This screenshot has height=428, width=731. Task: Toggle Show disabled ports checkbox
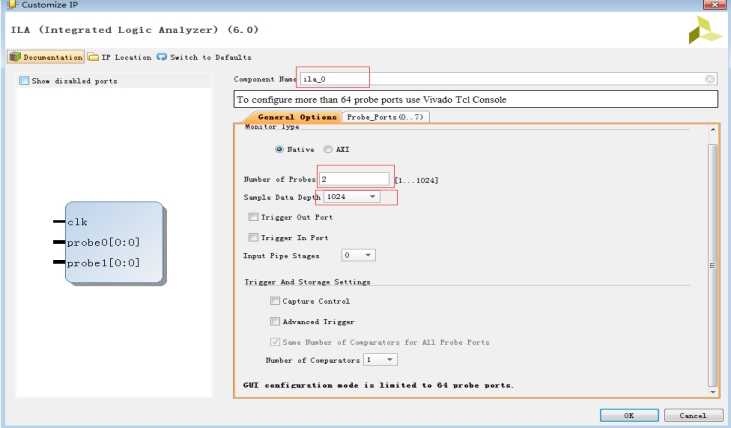click(24, 81)
